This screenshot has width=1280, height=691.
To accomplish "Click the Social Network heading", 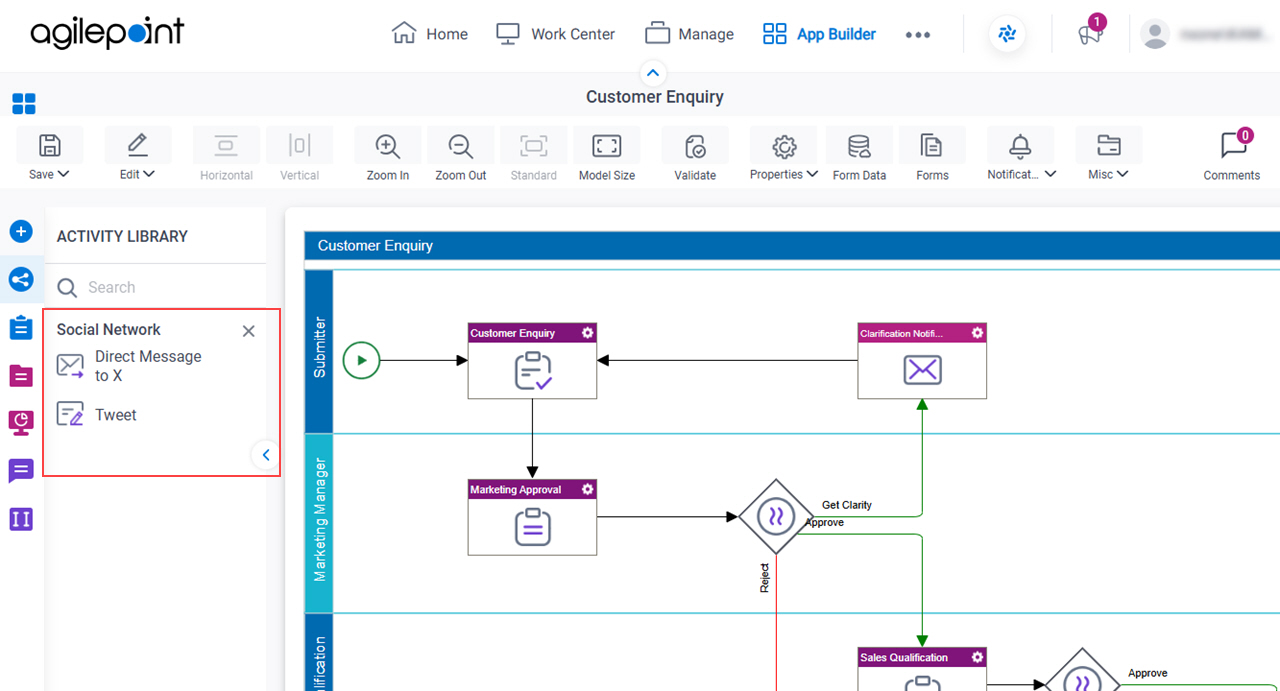I will coord(108,329).
